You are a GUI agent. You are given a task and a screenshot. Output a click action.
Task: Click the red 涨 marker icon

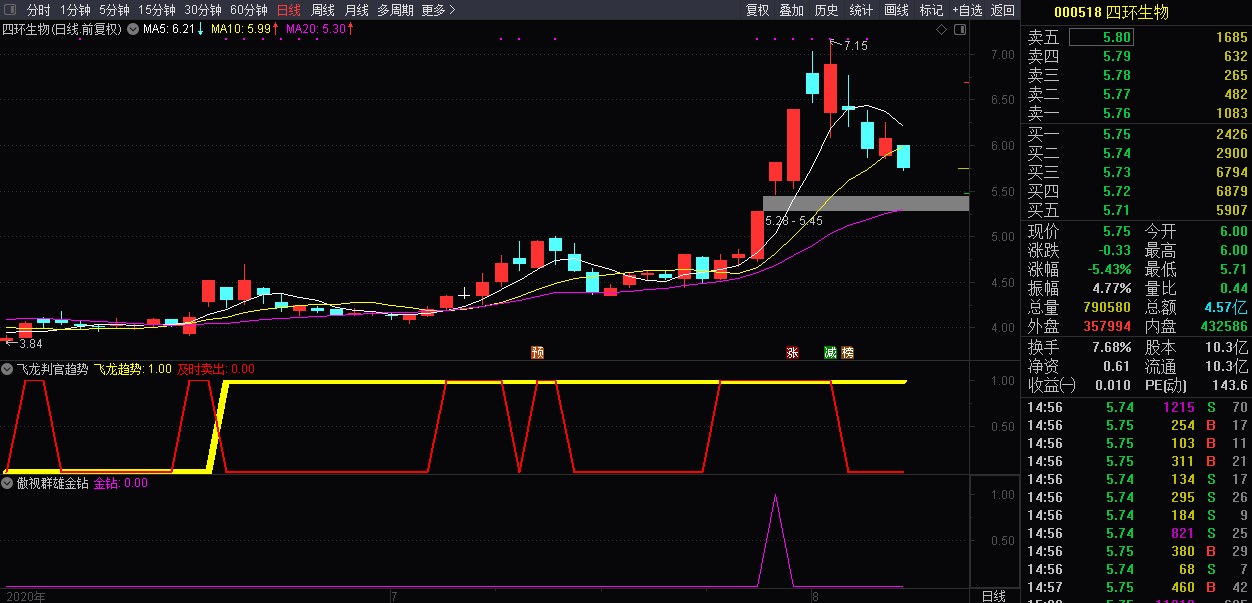(793, 352)
